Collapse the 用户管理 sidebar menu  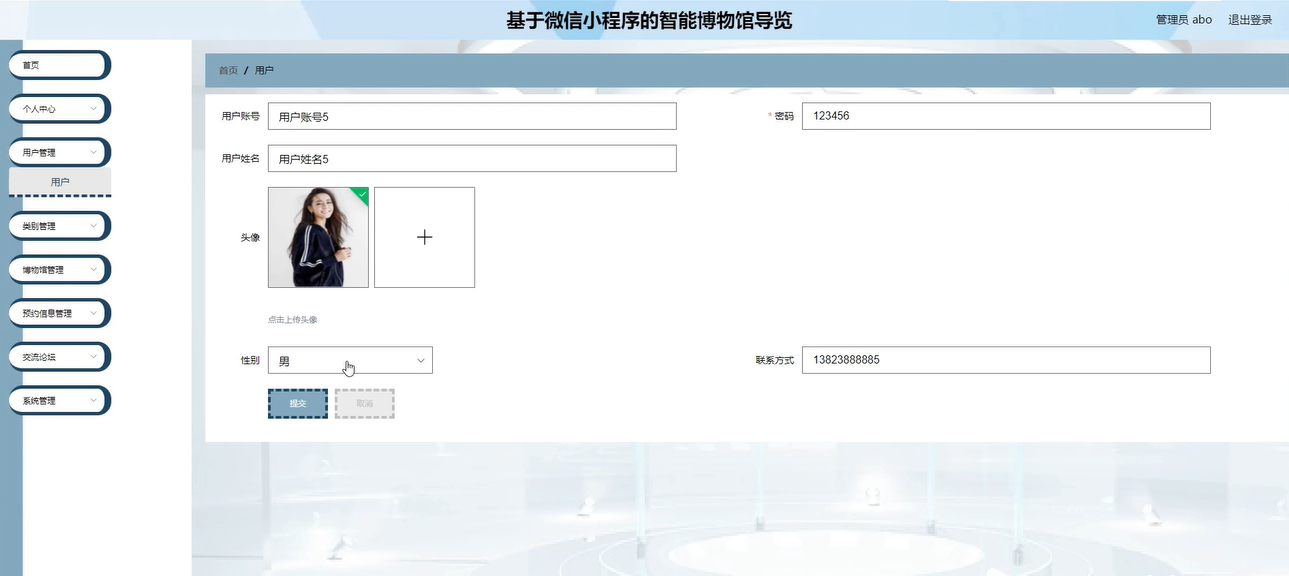[x=59, y=153]
